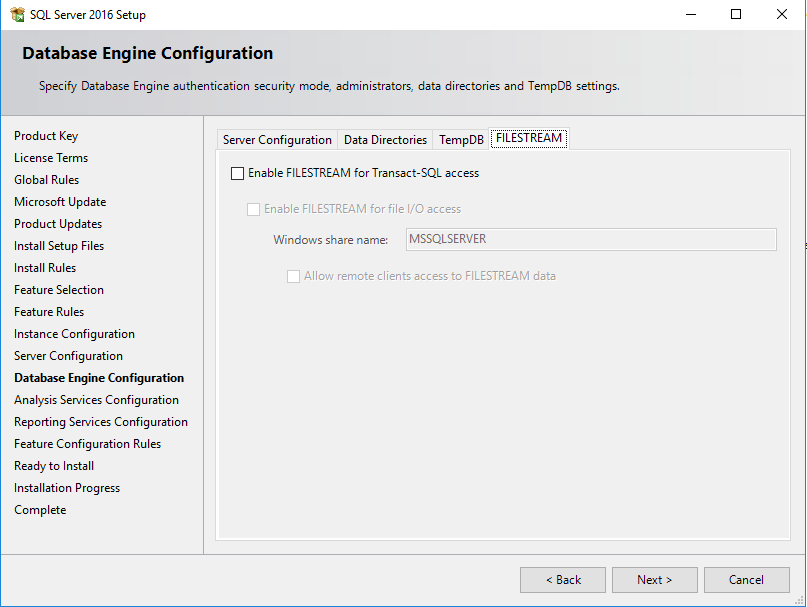The image size is (807, 607).
Task: Click the Windows share name label
Action: tap(330, 240)
